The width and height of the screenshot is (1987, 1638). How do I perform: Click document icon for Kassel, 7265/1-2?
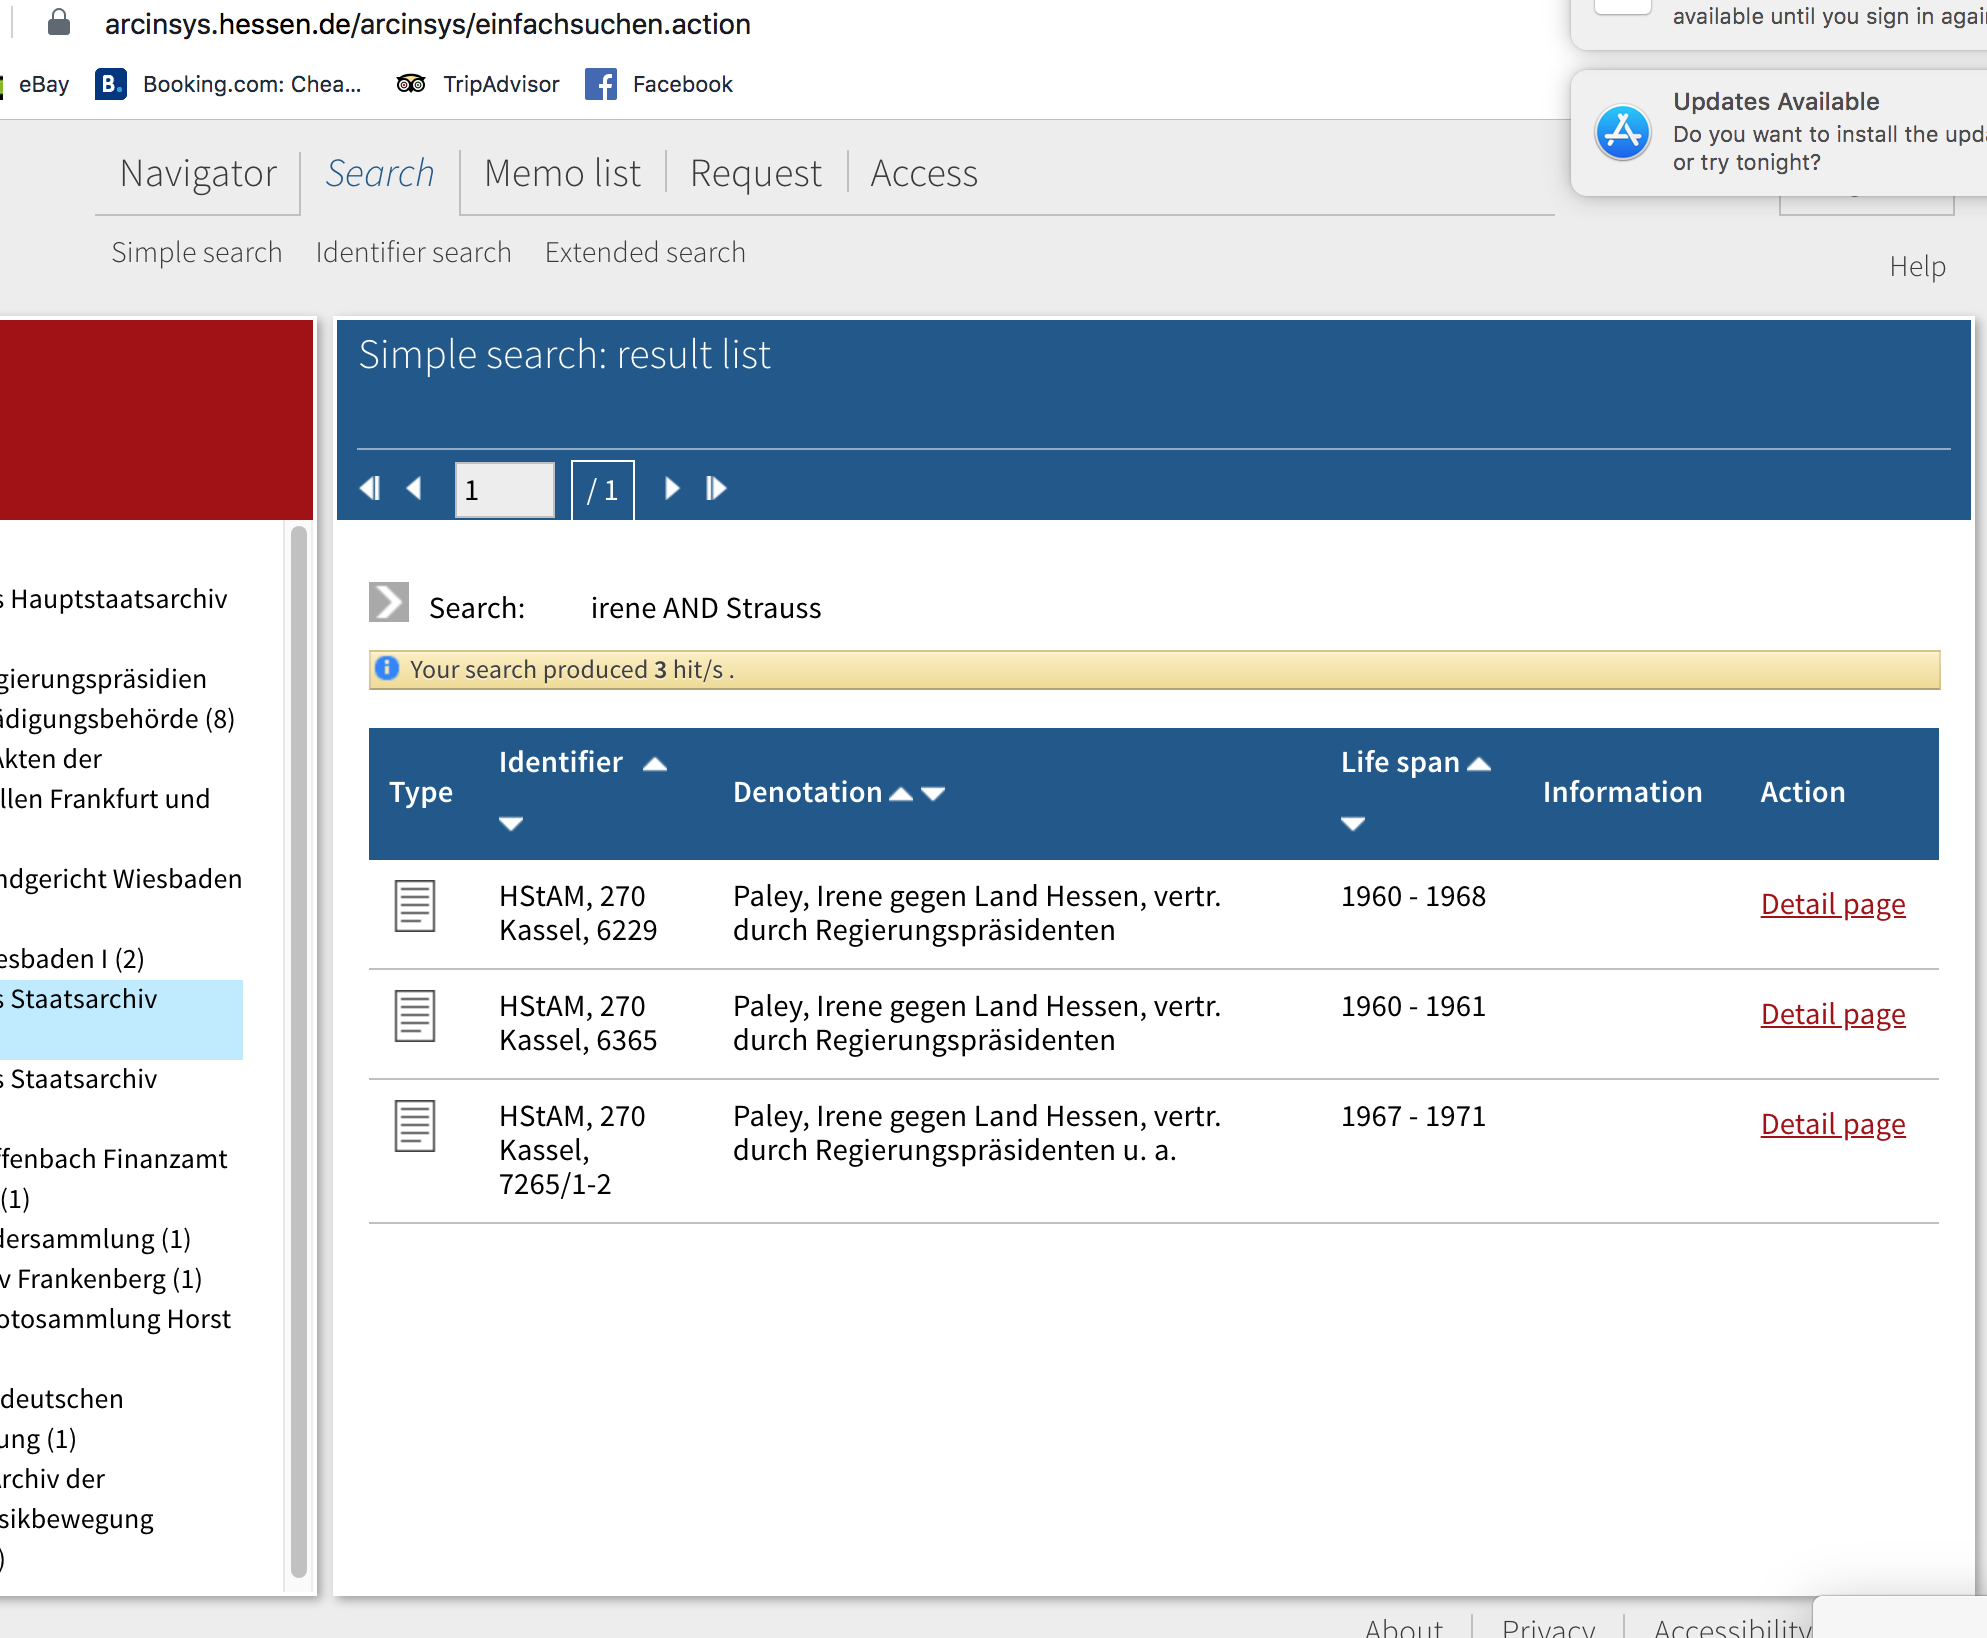coord(414,1126)
